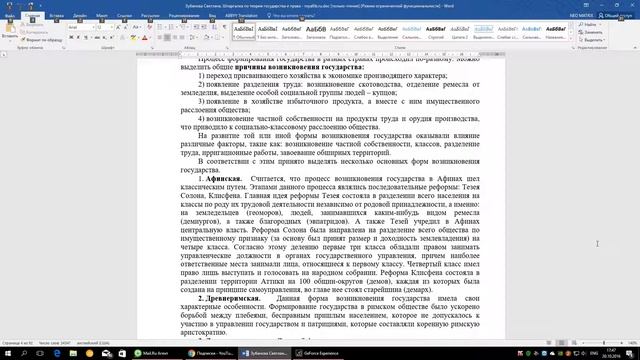Open Windows Start menu
This screenshot has height=360, width=640.
click(x=8, y=353)
